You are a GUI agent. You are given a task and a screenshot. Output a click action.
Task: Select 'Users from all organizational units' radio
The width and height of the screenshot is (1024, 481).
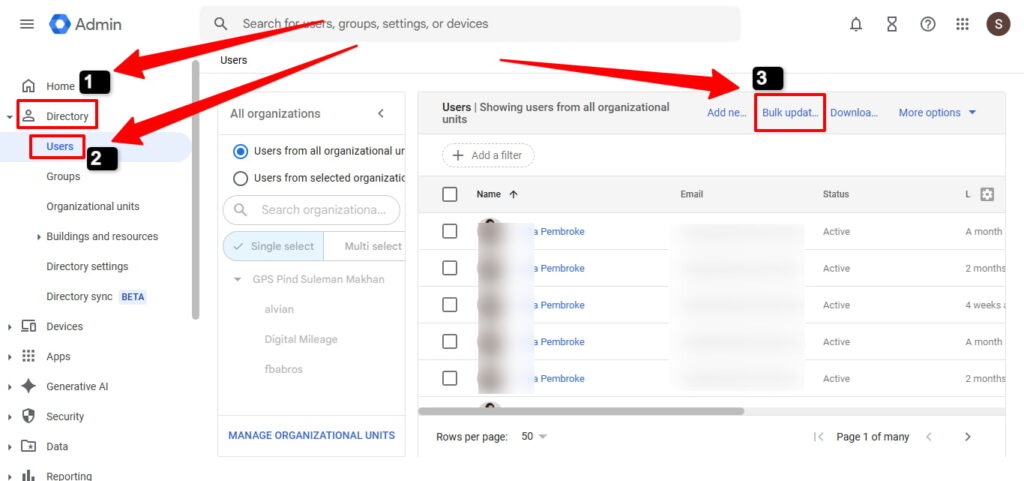240,151
